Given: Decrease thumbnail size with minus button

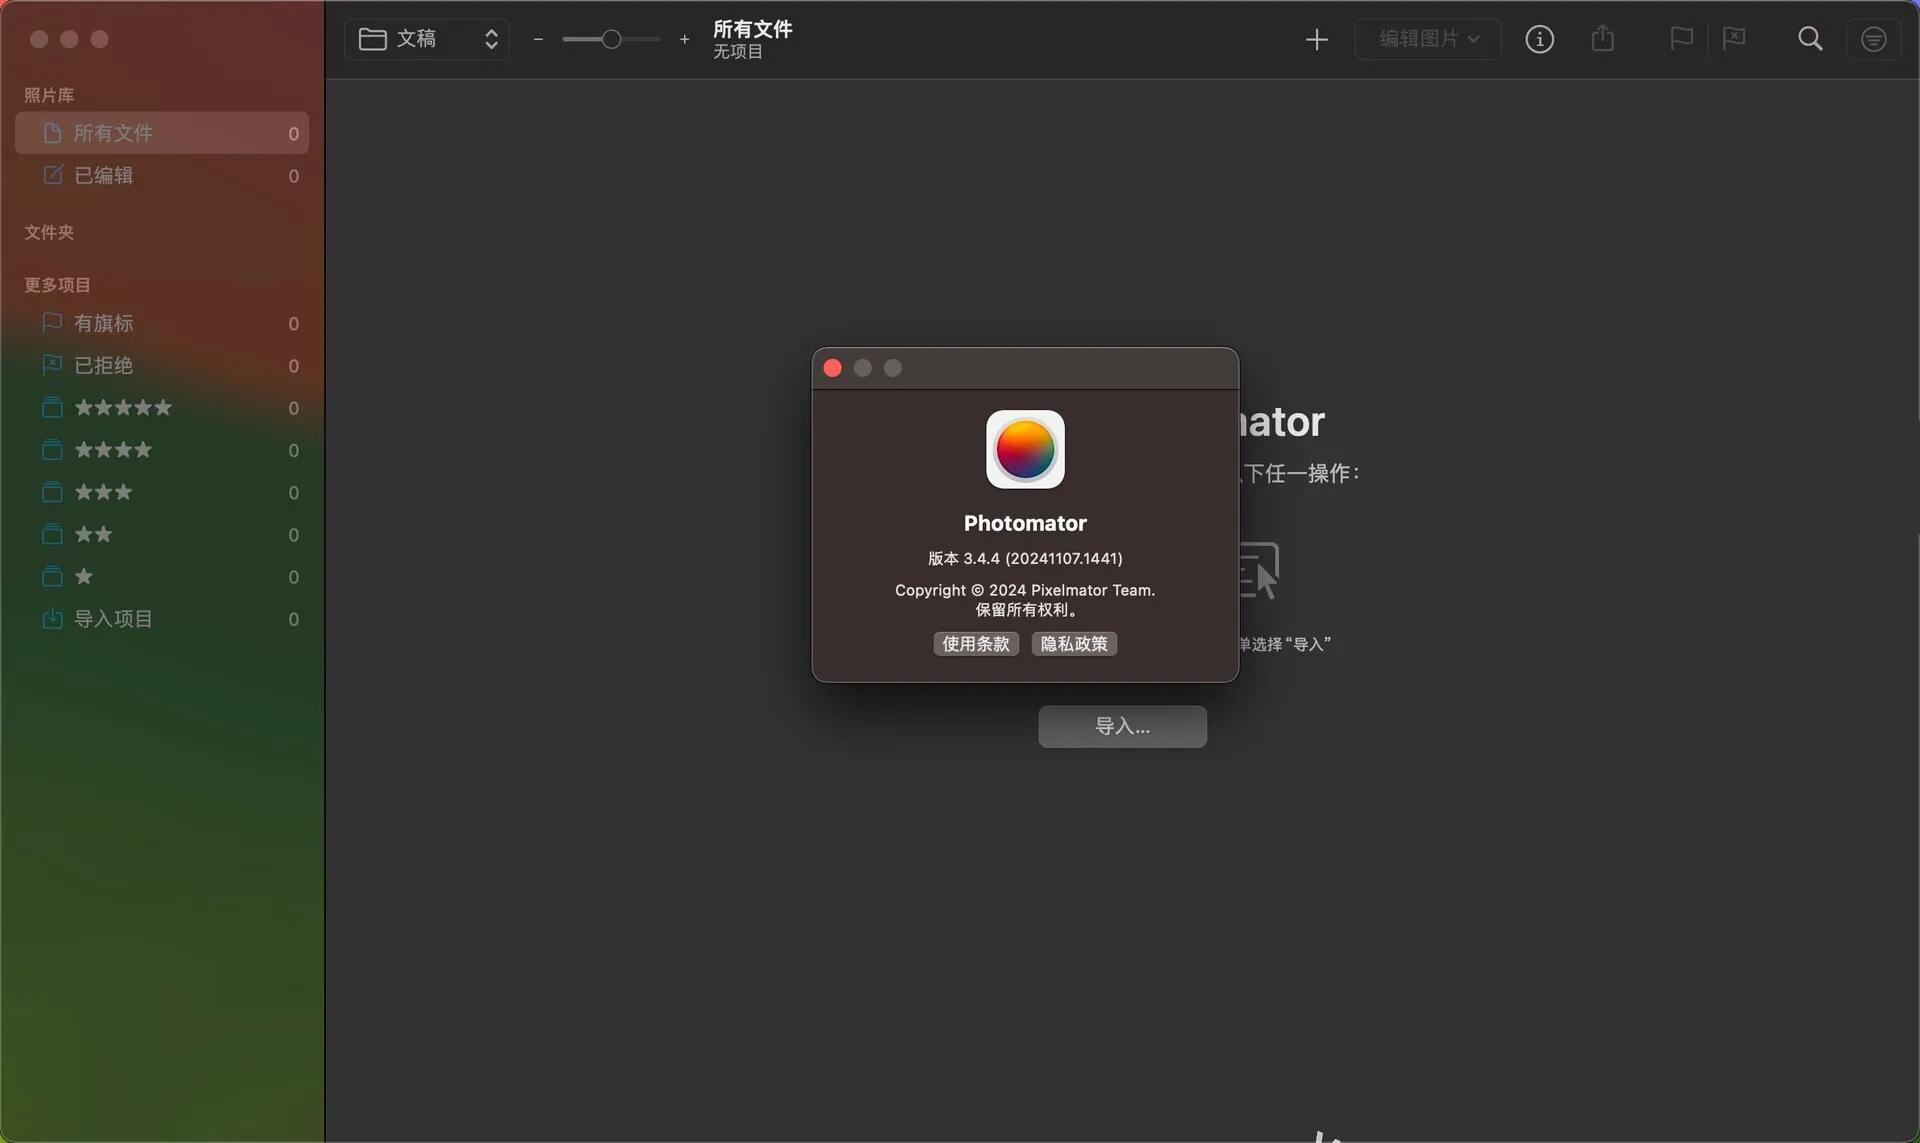Looking at the screenshot, I should pyautogui.click(x=538, y=39).
